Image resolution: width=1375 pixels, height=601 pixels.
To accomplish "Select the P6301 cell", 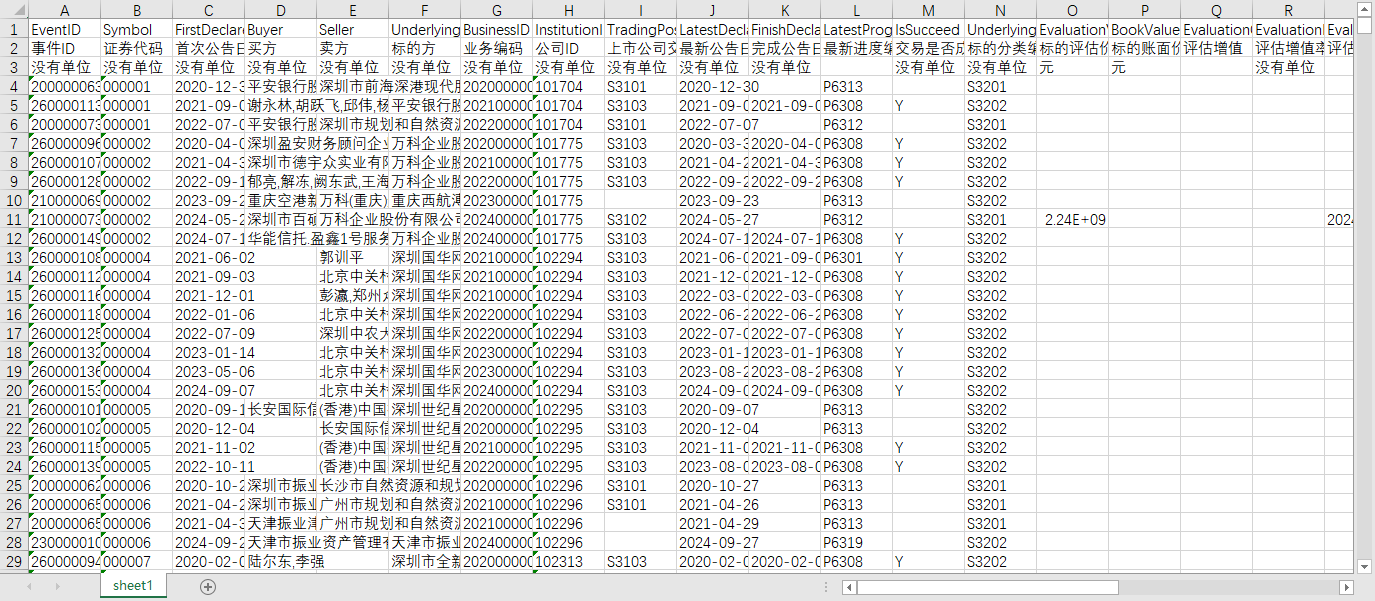I will point(856,257).
